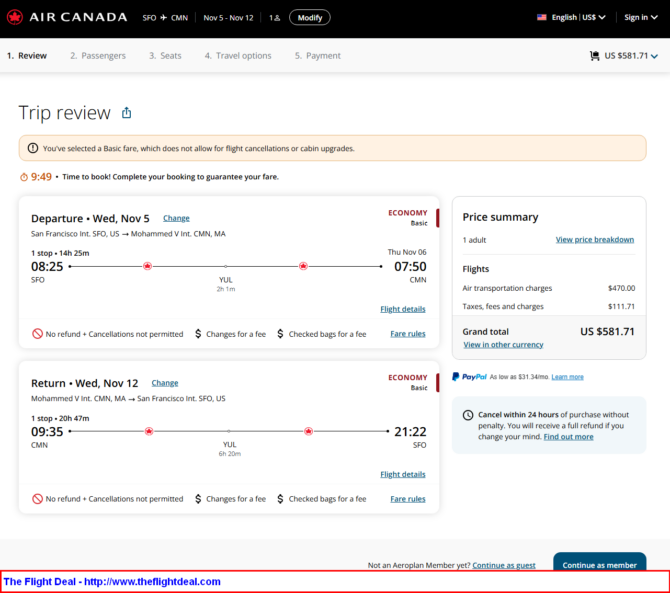Screen dimensions: 670x593
Task: Click the airplane icon between SFO and CMN
Action: point(164,18)
